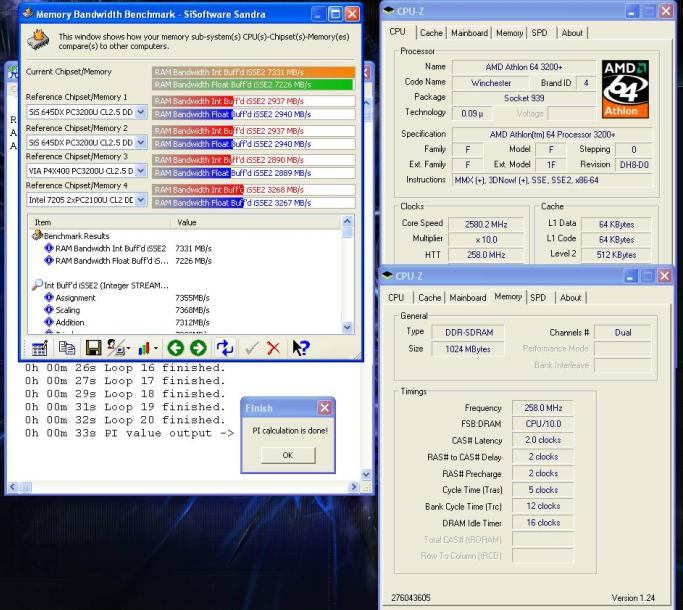Open Reference Chipset/Memory 1 dropdown

click(x=141, y=112)
